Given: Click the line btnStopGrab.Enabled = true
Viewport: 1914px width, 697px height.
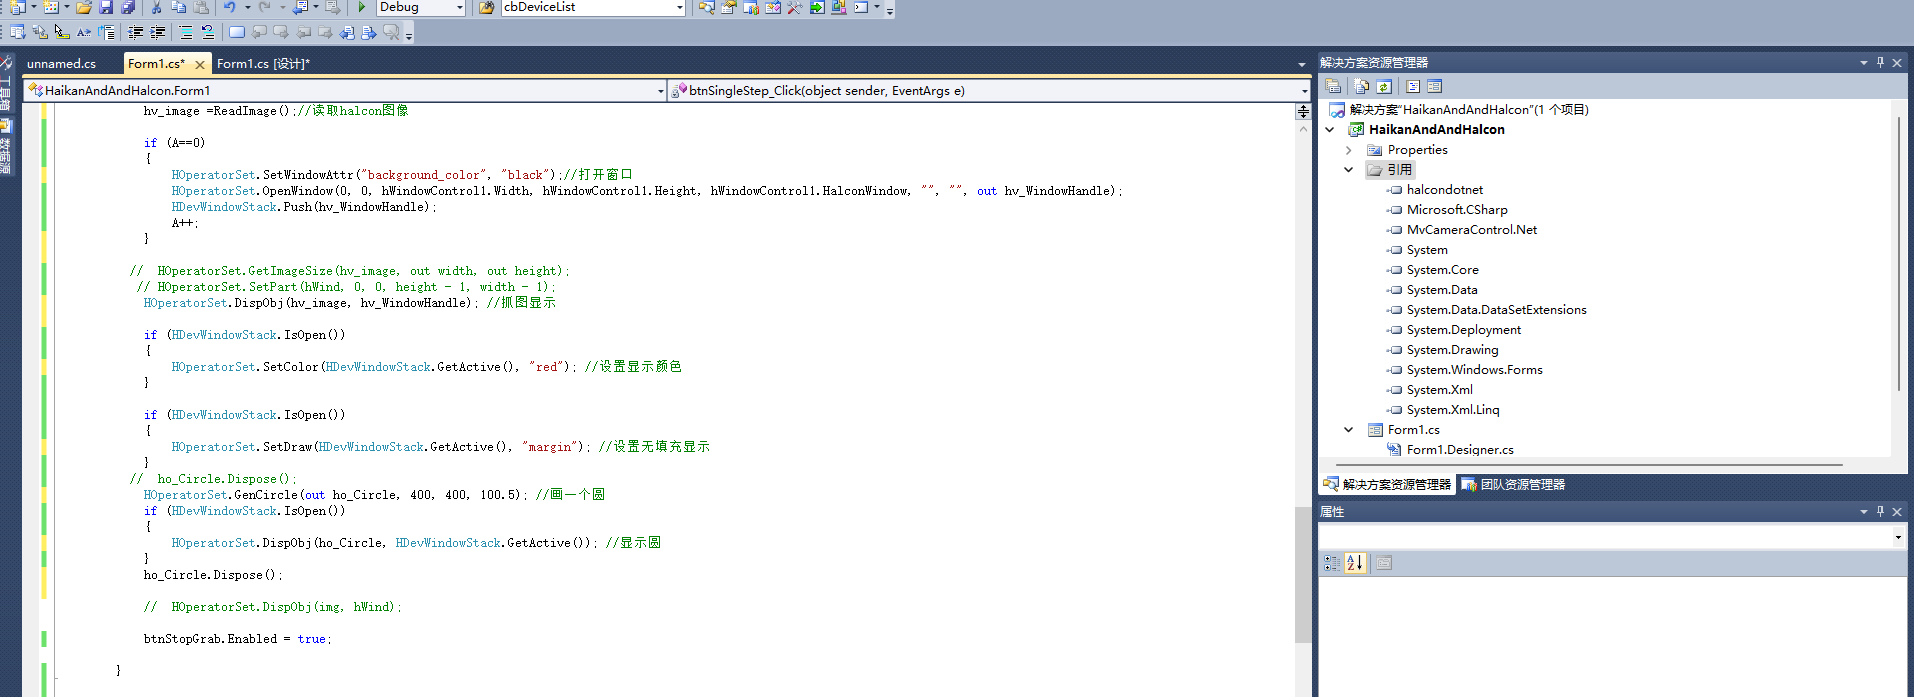Looking at the screenshot, I should point(237,639).
